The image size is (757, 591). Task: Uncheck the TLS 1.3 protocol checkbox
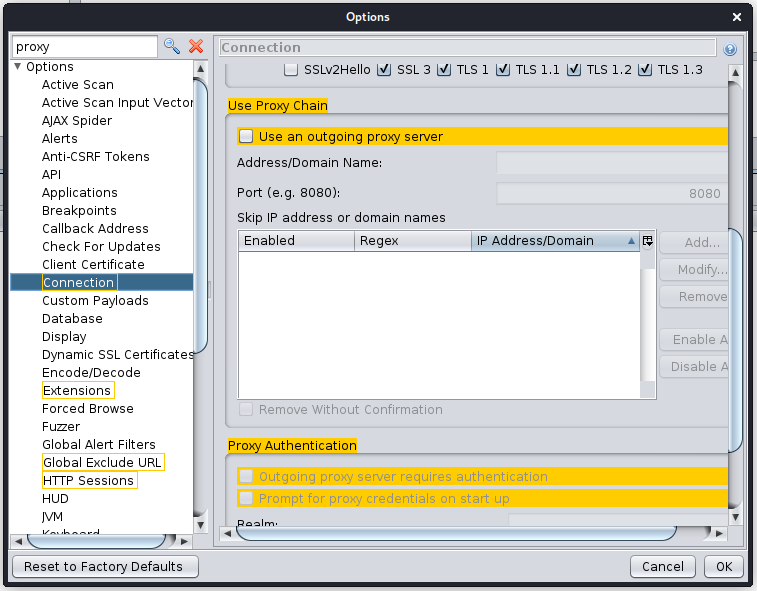coord(645,70)
